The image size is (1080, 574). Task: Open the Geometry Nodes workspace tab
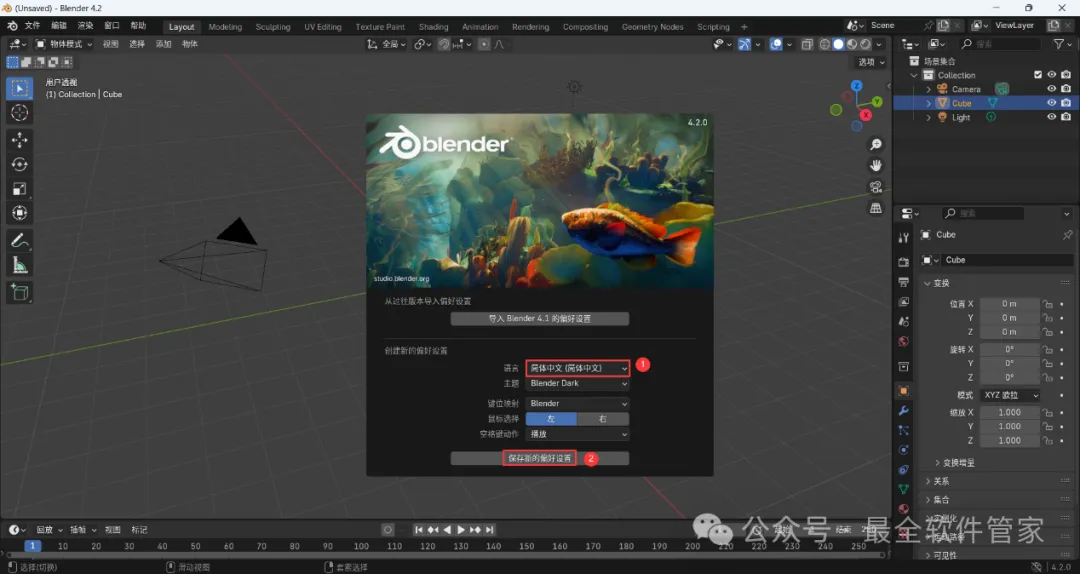pyautogui.click(x=652, y=27)
